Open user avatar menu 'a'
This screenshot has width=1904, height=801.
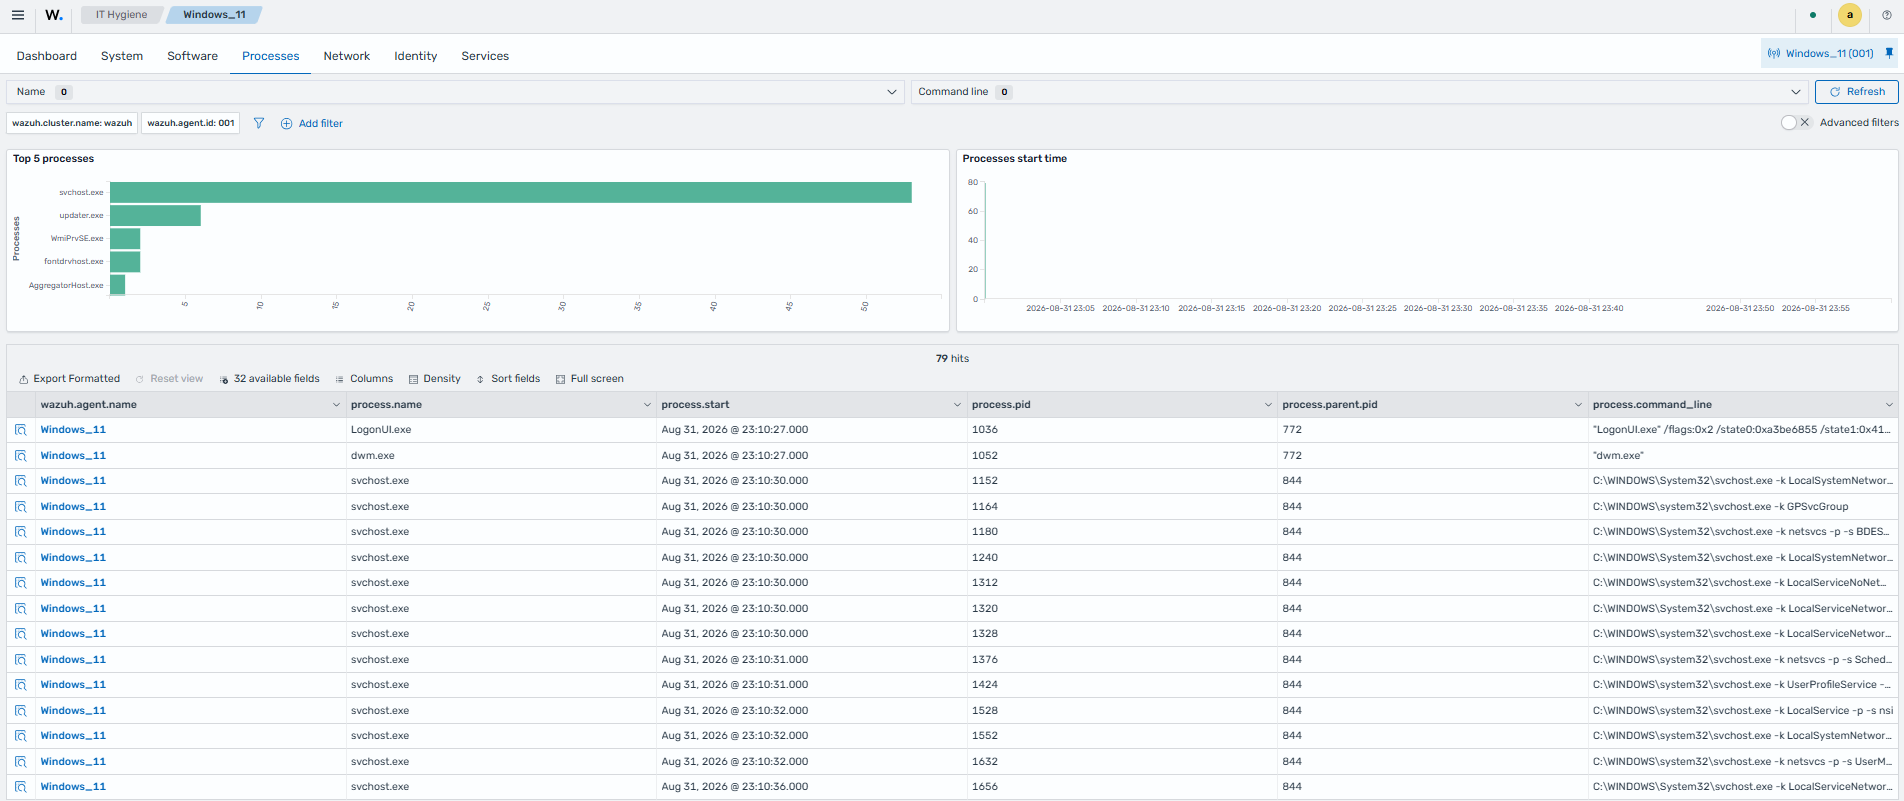point(1850,15)
